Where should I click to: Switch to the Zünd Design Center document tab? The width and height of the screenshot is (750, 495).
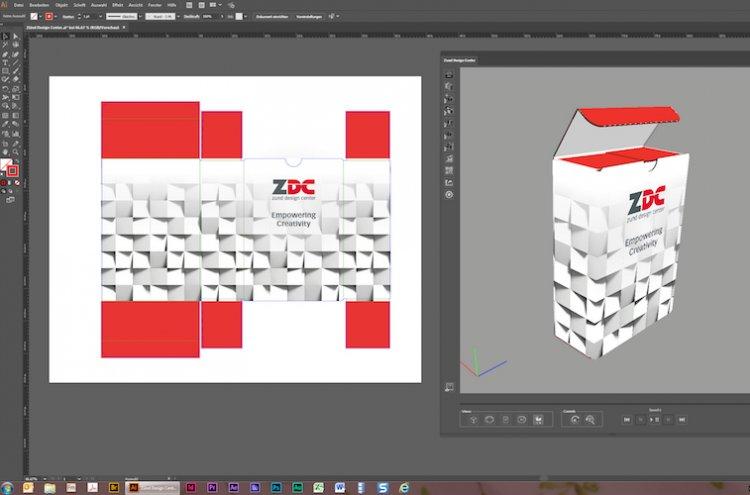(73, 27)
